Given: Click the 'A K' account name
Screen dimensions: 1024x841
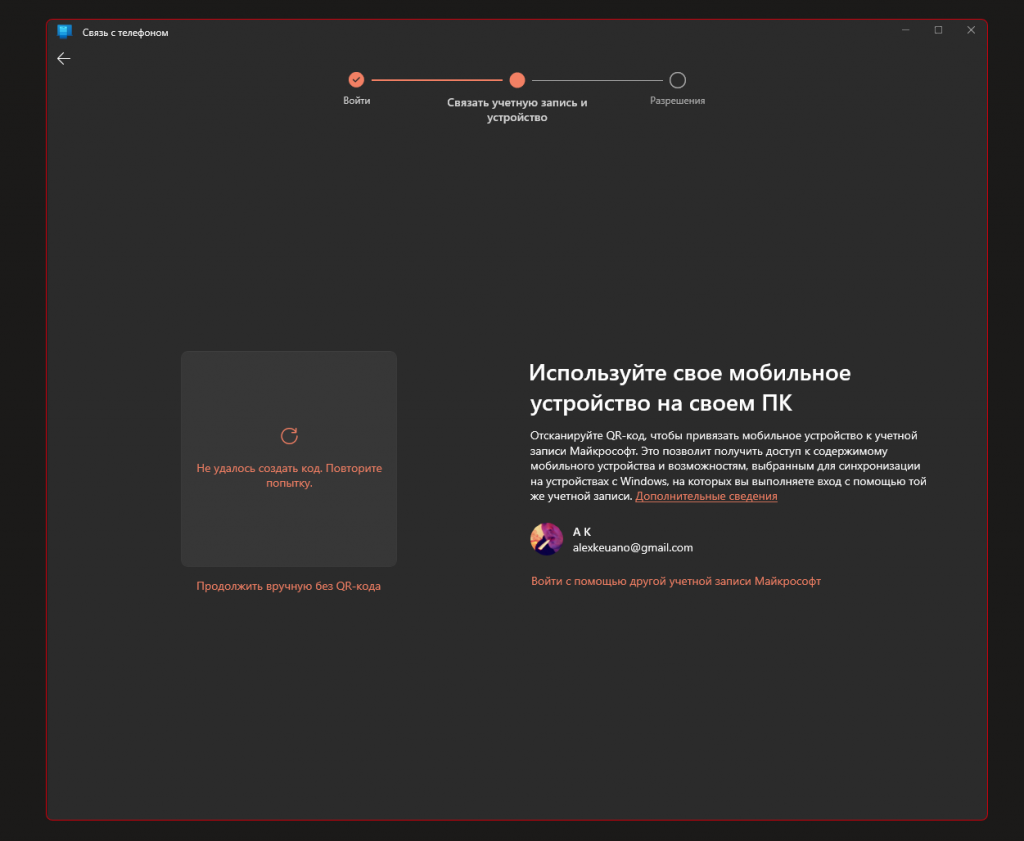Looking at the screenshot, I should [x=581, y=532].
